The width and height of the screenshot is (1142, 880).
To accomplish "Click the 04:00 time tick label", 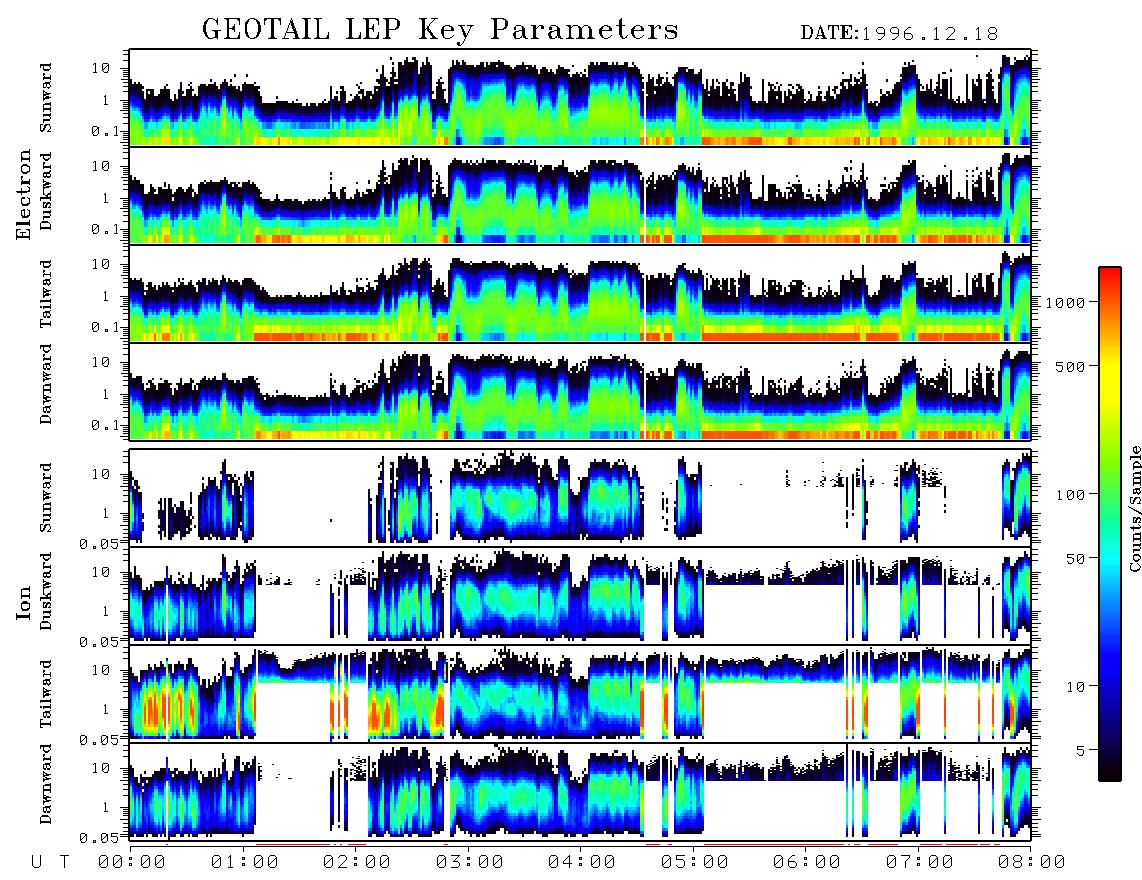I will (x=582, y=863).
